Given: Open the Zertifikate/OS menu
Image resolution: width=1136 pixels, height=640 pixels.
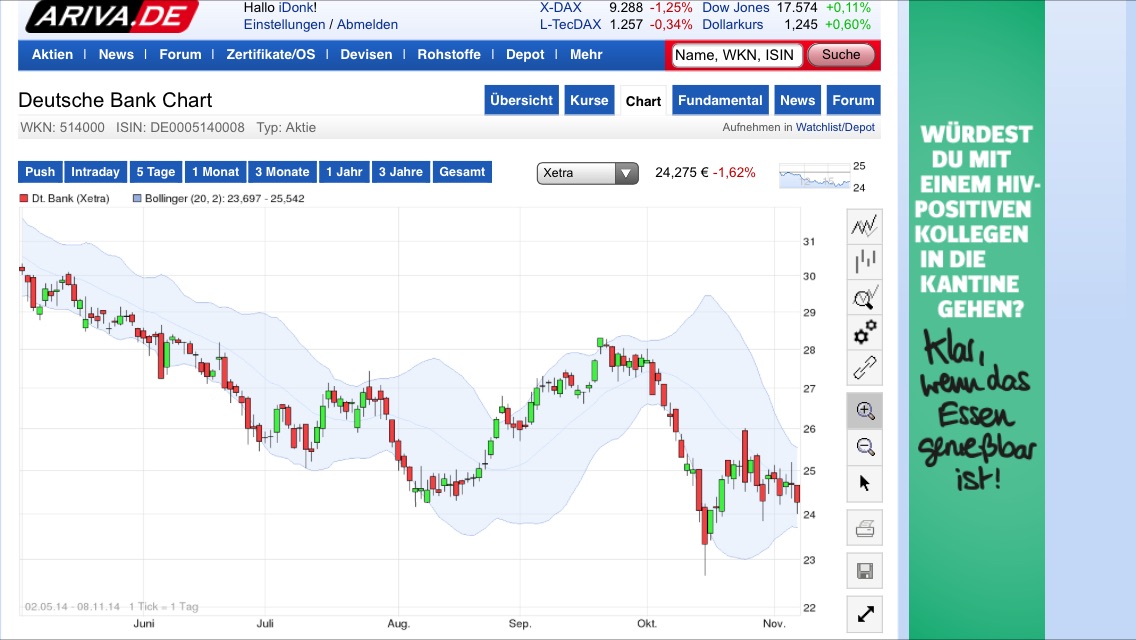Looking at the screenshot, I should 269,54.
